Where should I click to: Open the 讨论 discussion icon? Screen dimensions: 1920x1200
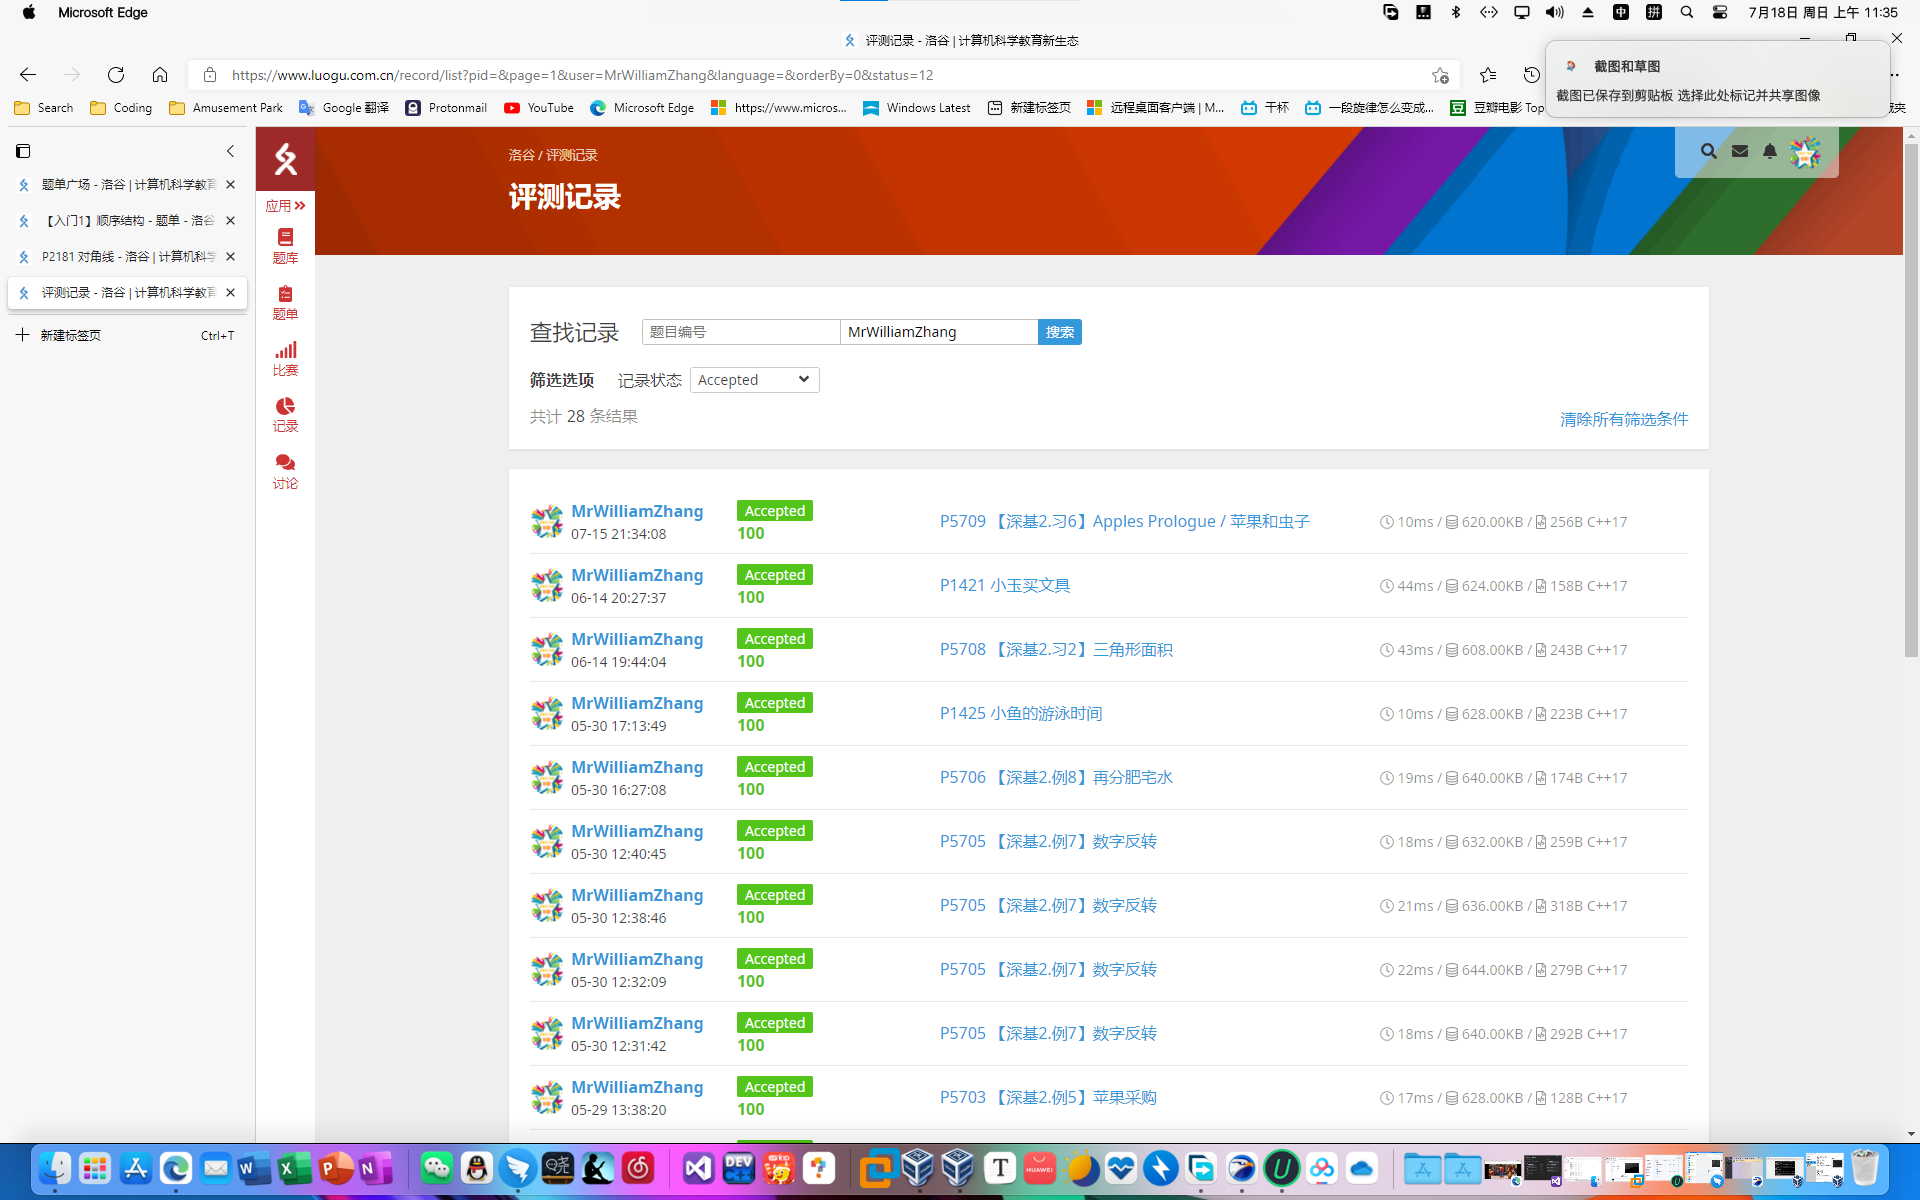pos(285,471)
